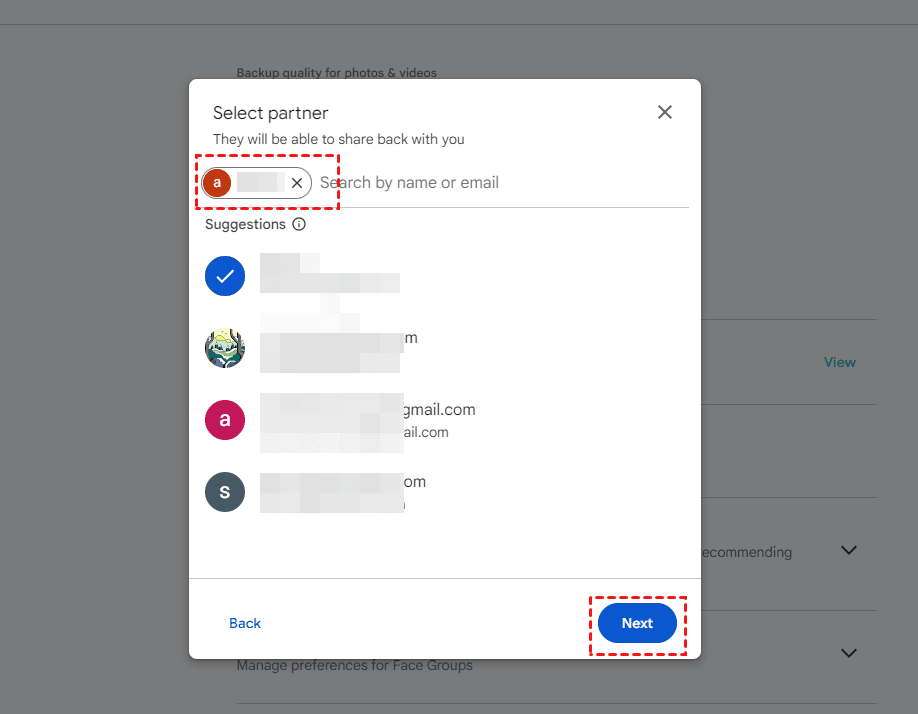The width and height of the screenshot is (918, 714).
Task: Expand the Face Groups preferences chevron
Action: click(x=849, y=653)
